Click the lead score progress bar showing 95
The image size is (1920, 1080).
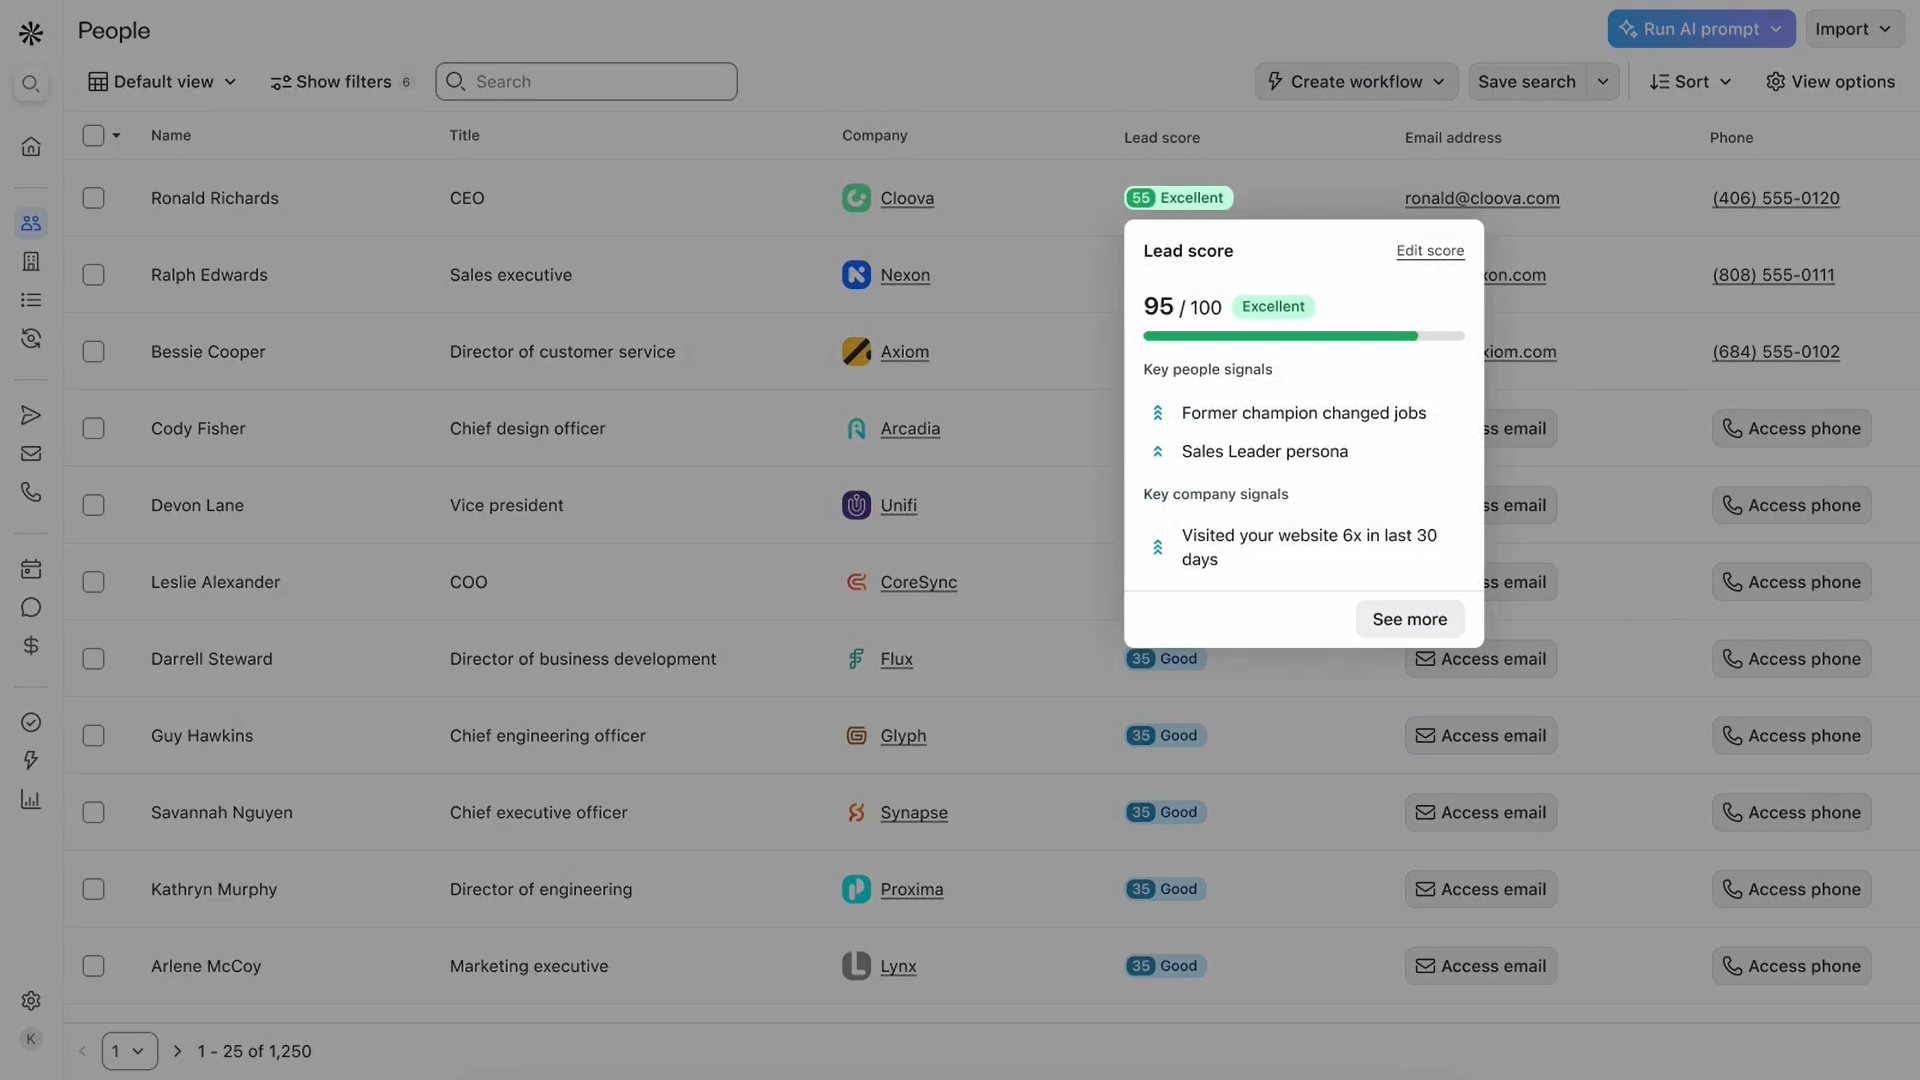[1302, 336]
